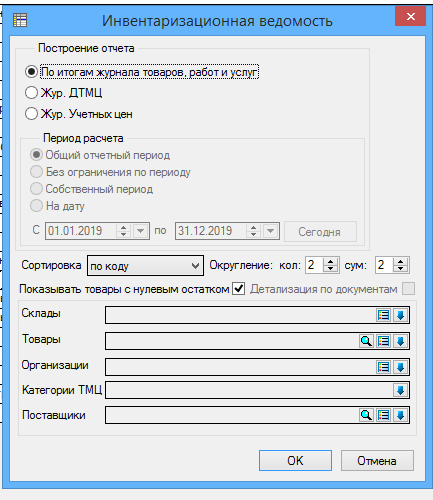
Task: Select По итогам журнала товаров radio option
Action: tap(31, 72)
